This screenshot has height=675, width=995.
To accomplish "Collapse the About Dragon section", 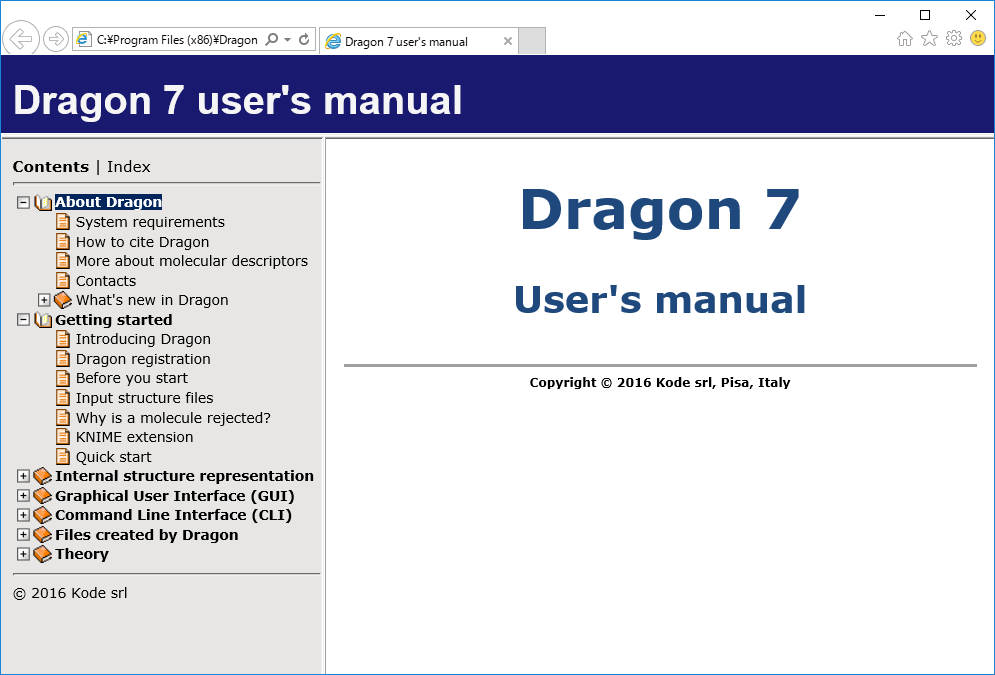I will click(x=23, y=202).
